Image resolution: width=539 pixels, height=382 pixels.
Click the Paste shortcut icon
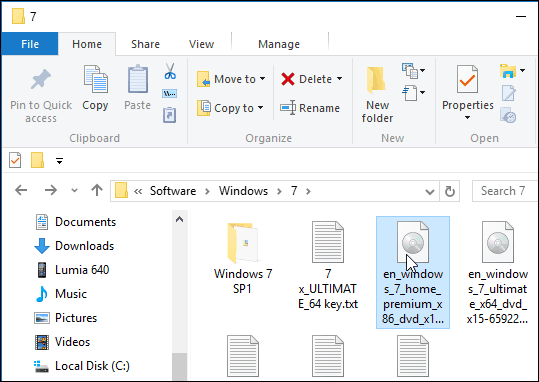pos(169,115)
